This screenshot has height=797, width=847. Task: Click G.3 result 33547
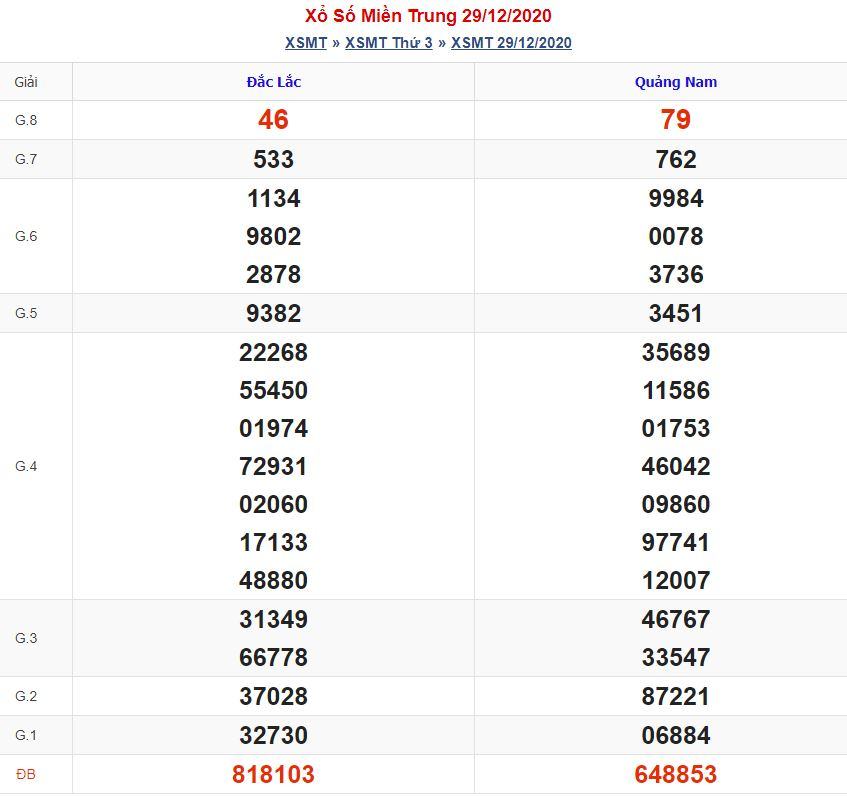[676, 657]
